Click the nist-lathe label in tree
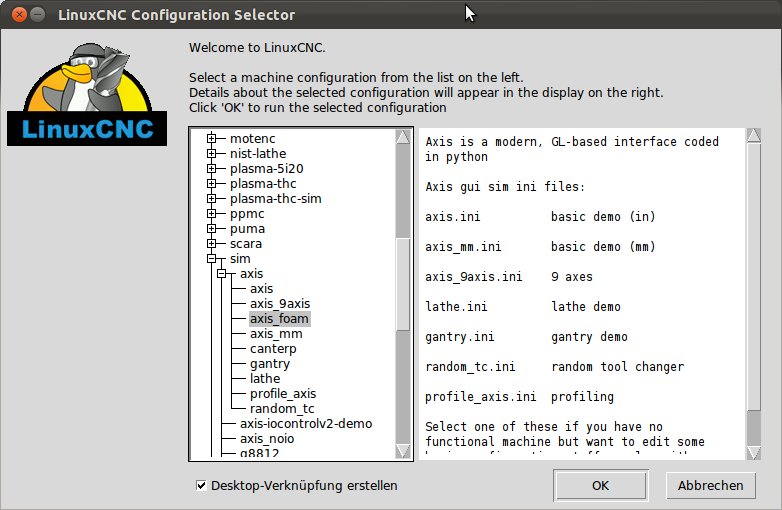This screenshot has width=782, height=510. pyautogui.click(x=258, y=154)
